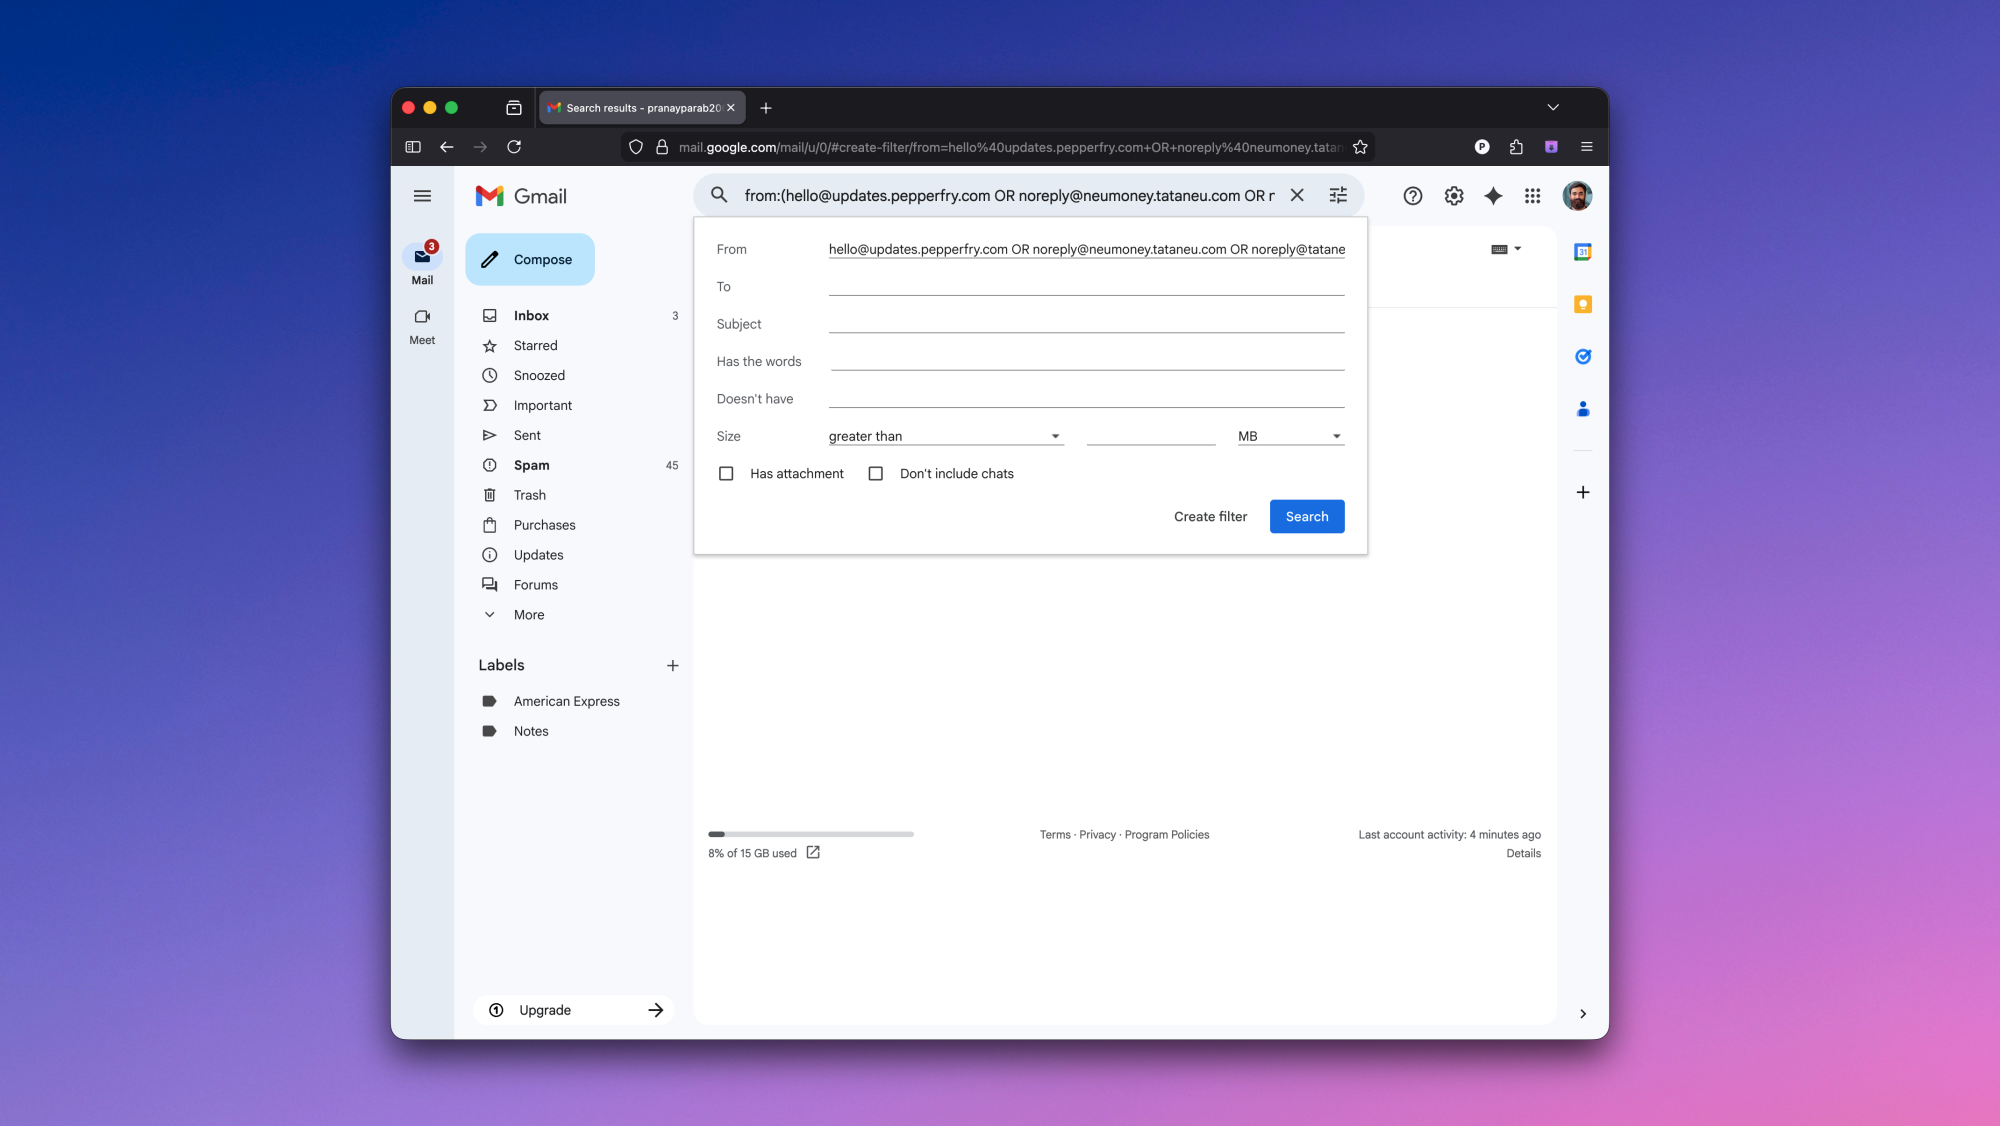Open Gmail Help via the question mark icon
The image size is (2000, 1126).
(x=1413, y=196)
